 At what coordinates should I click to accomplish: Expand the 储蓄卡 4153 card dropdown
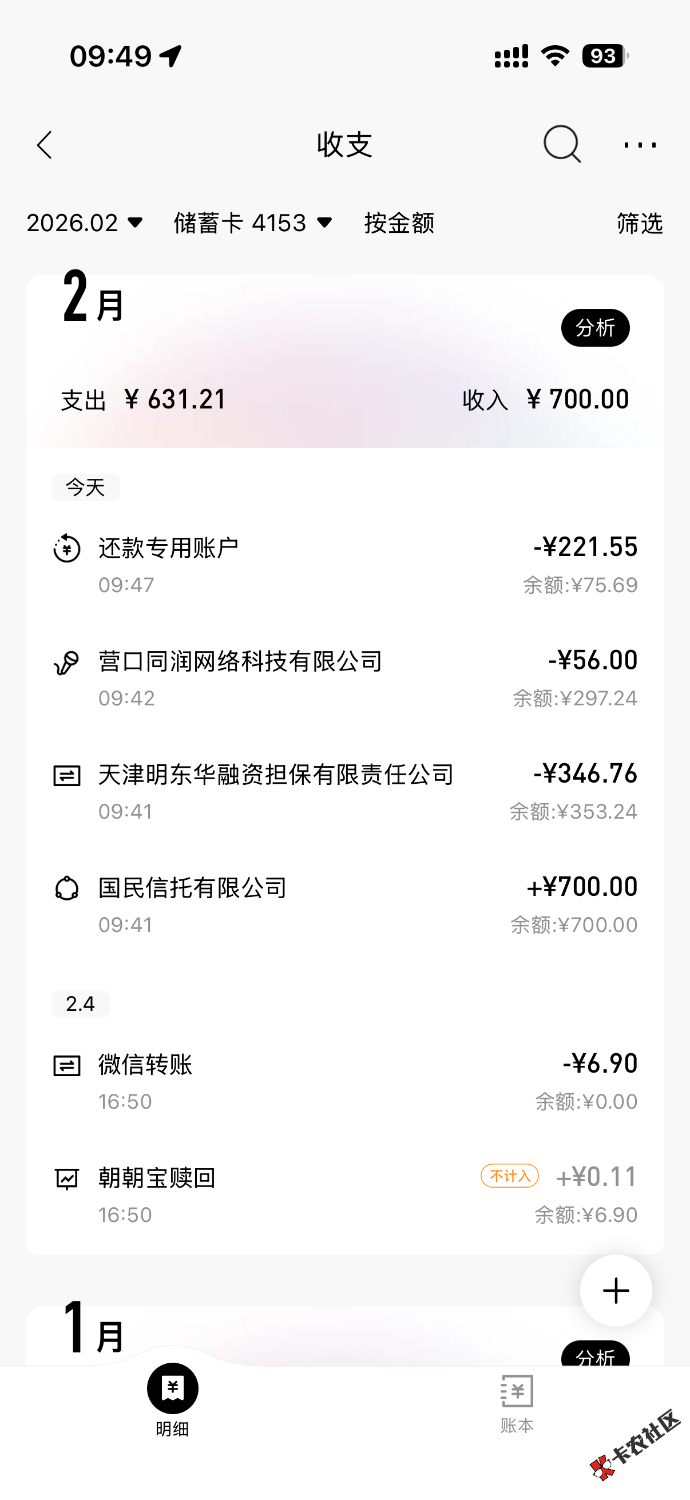pos(253,223)
